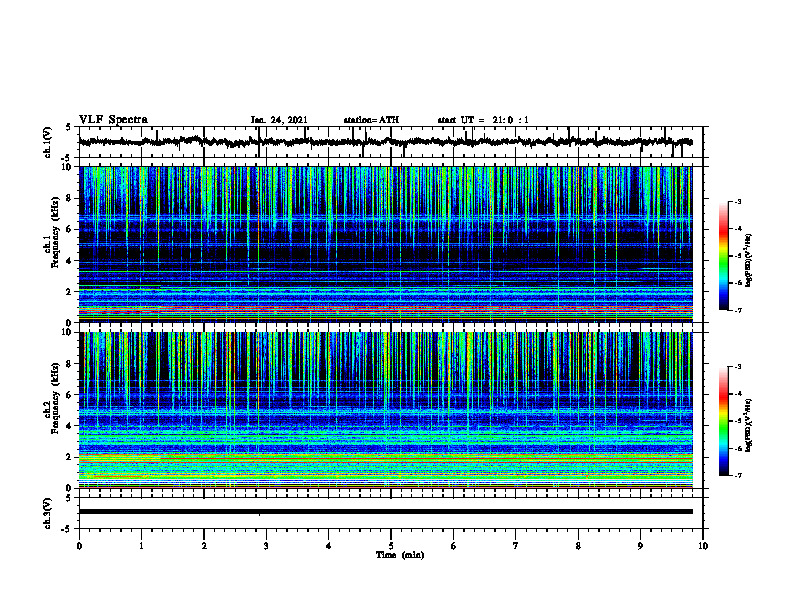Click the ch.2 colorbar log(PSD) label

pyautogui.click(x=749, y=426)
